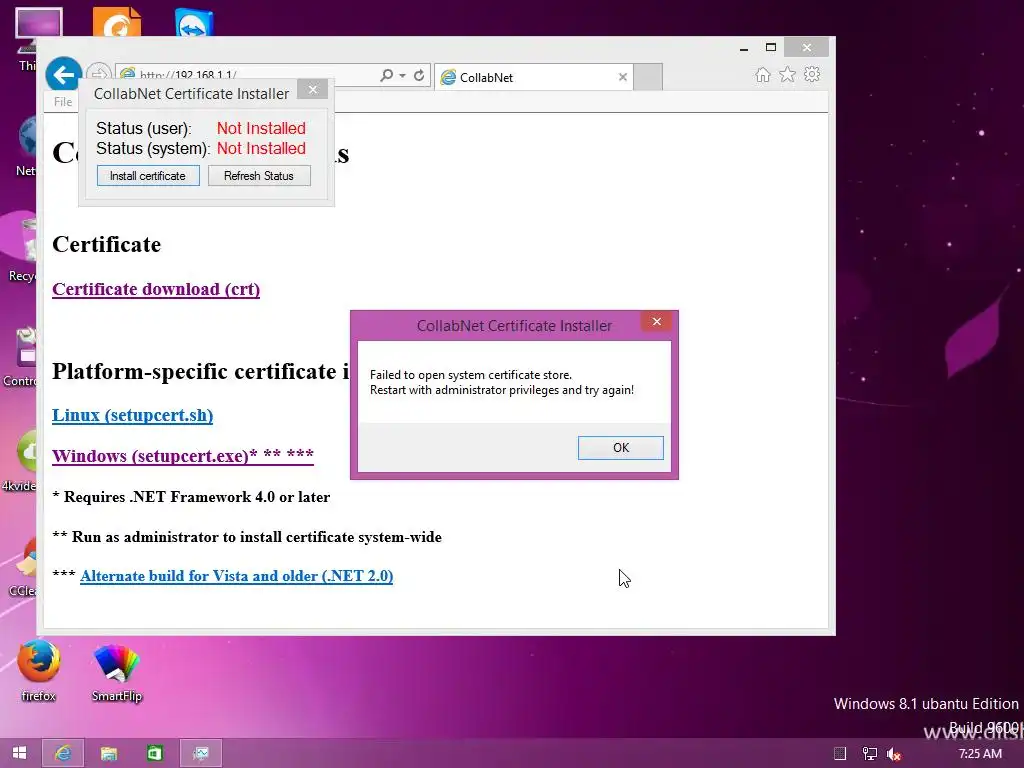The width and height of the screenshot is (1024, 768).
Task: Click the browser Home icon
Action: [763, 75]
